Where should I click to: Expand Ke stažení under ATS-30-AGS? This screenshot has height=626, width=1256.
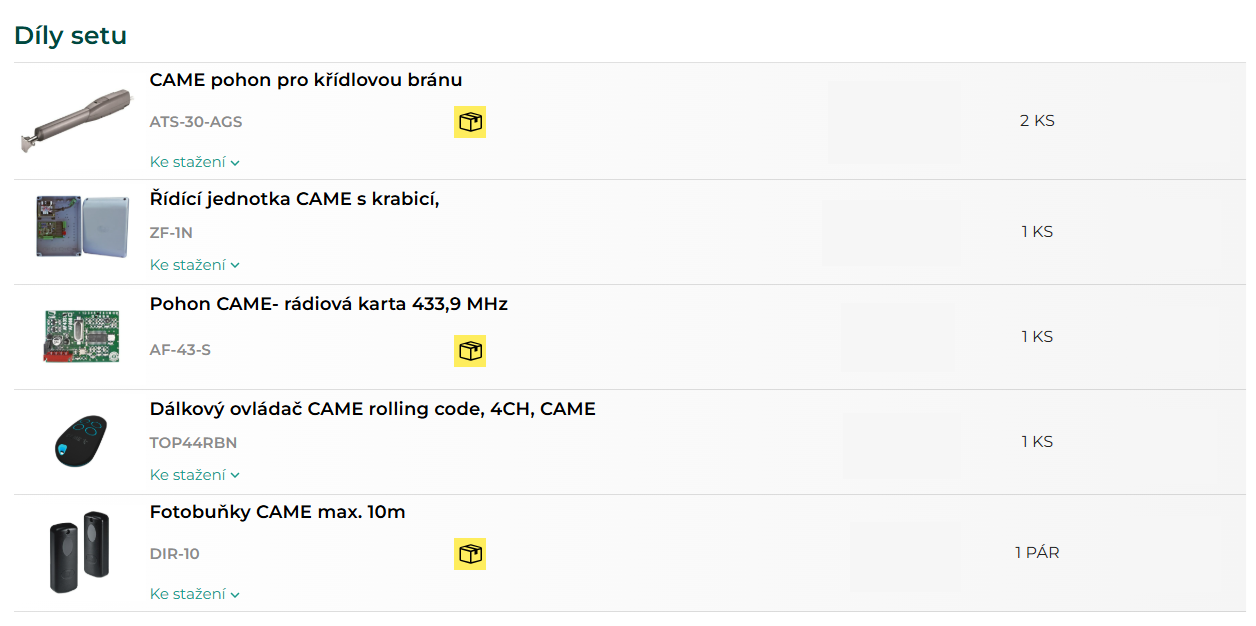[195, 162]
